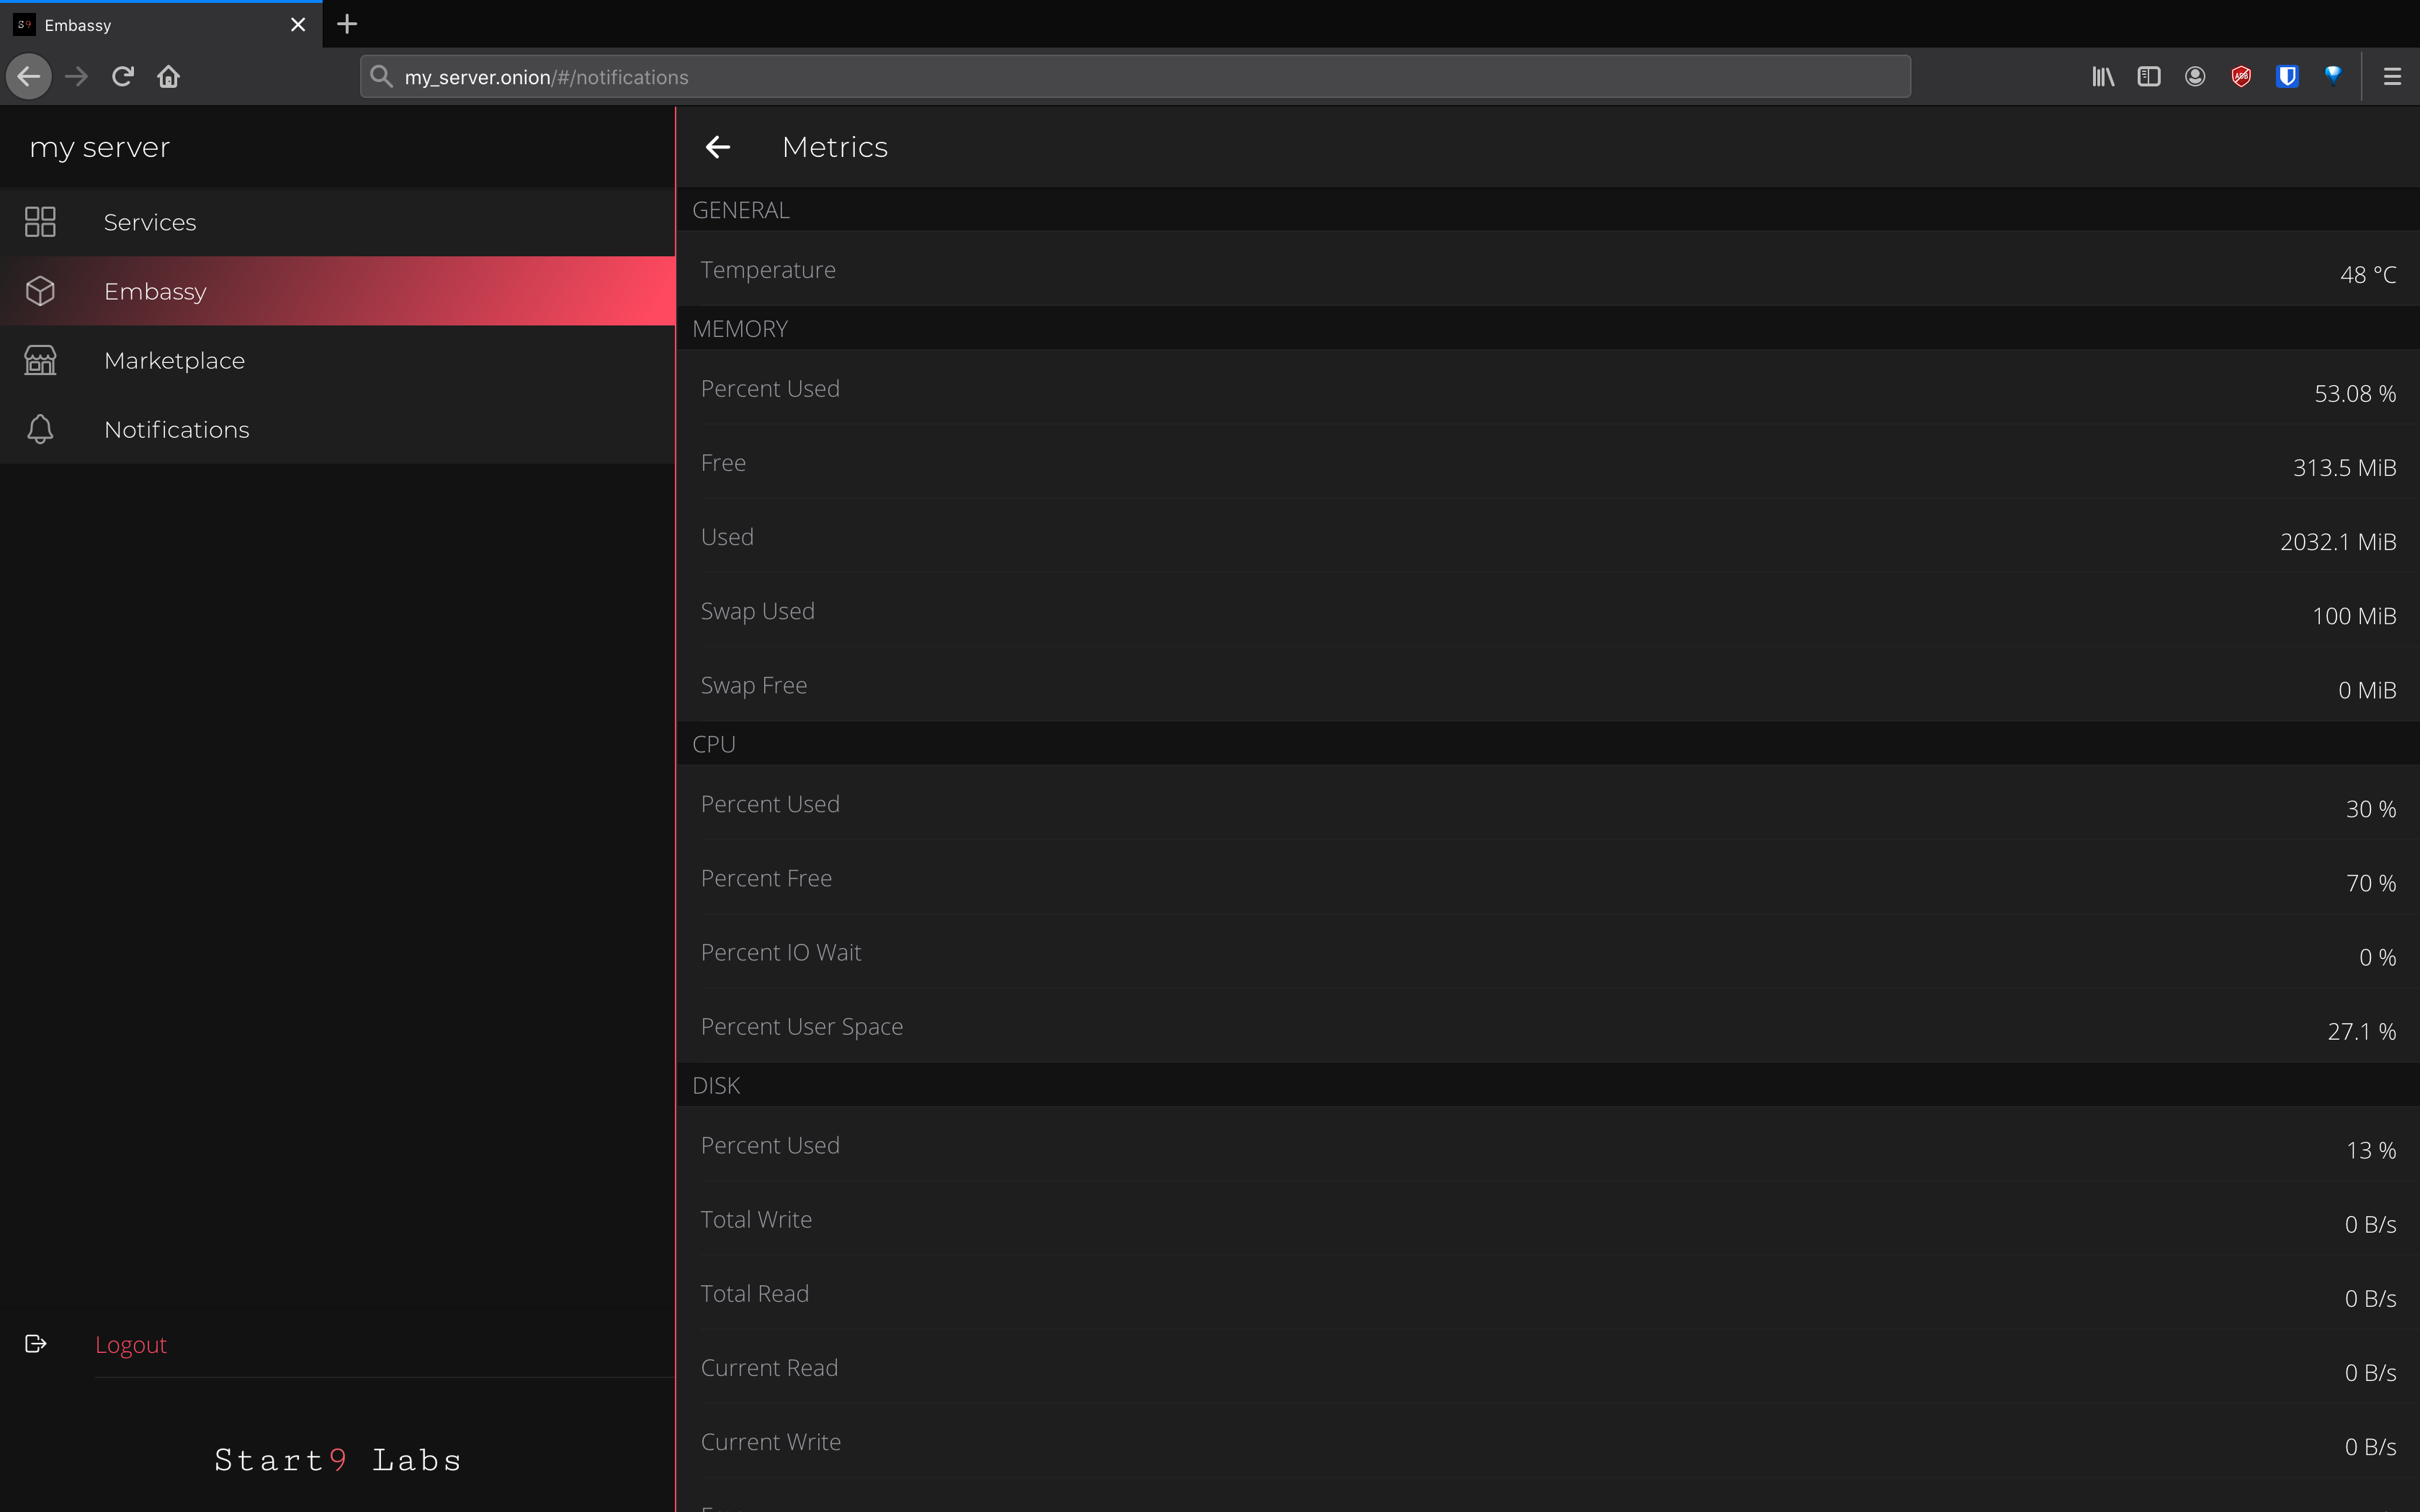Open the Firefox account icon

pos(2195,77)
